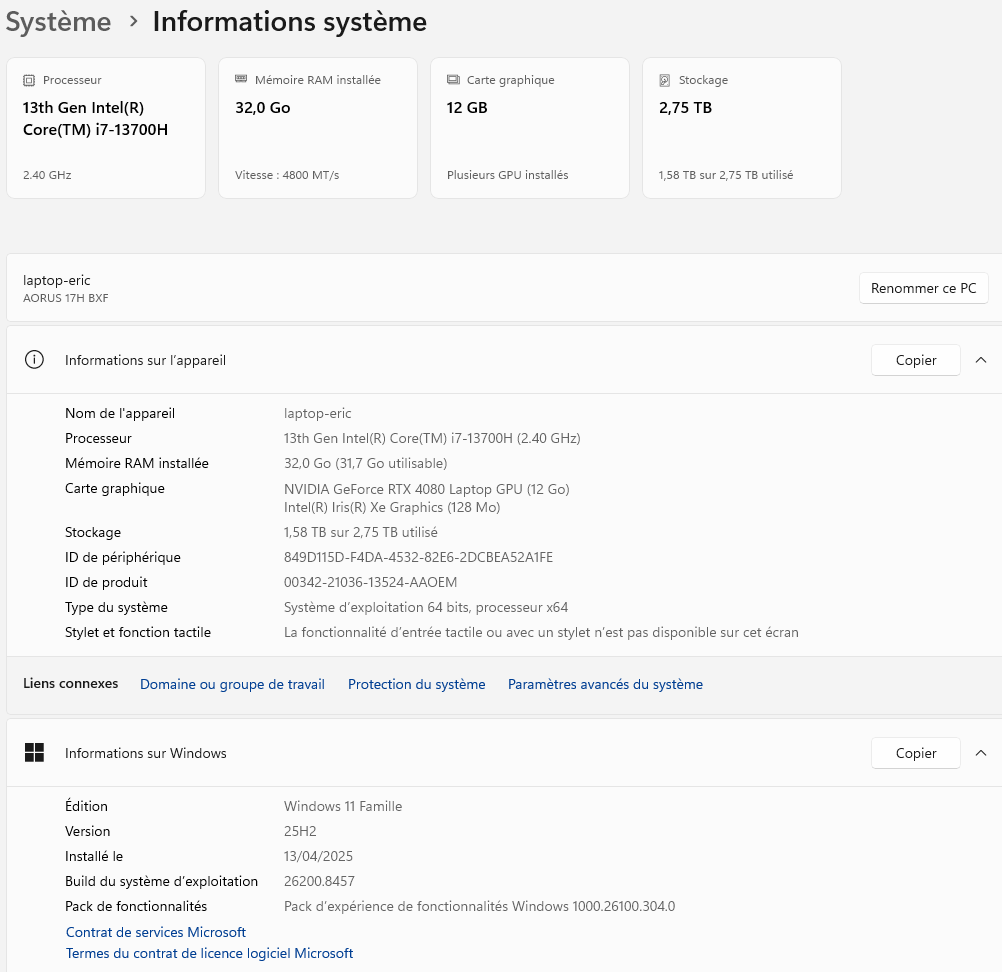Open the Stockage 2,75 TB card
Image resolution: width=1002 pixels, height=972 pixels.
[741, 128]
